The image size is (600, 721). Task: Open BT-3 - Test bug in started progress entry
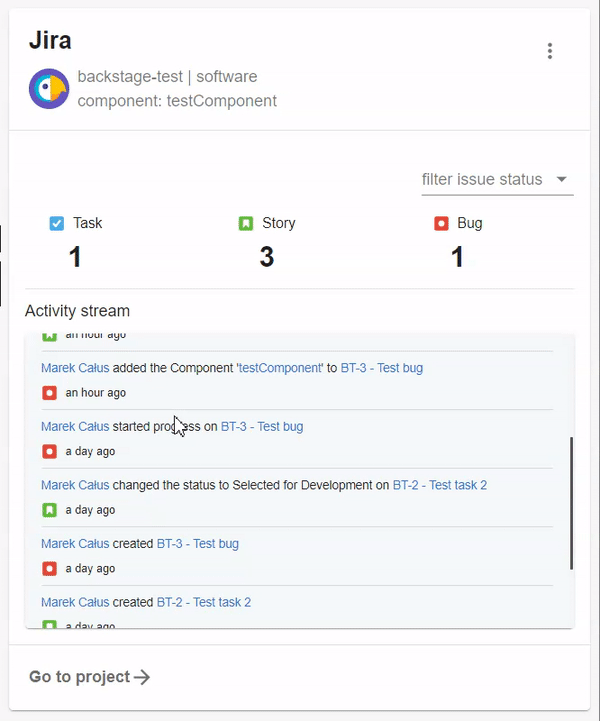coord(262,426)
